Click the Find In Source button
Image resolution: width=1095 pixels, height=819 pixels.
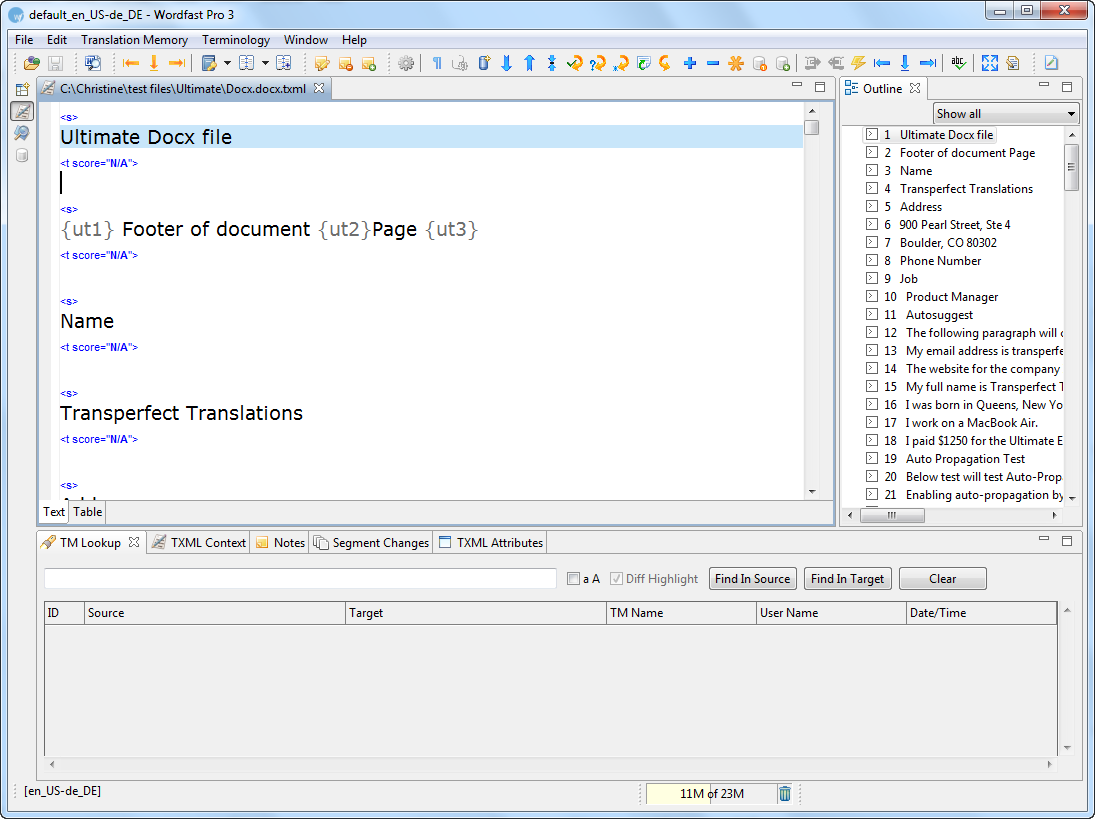click(x=752, y=579)
